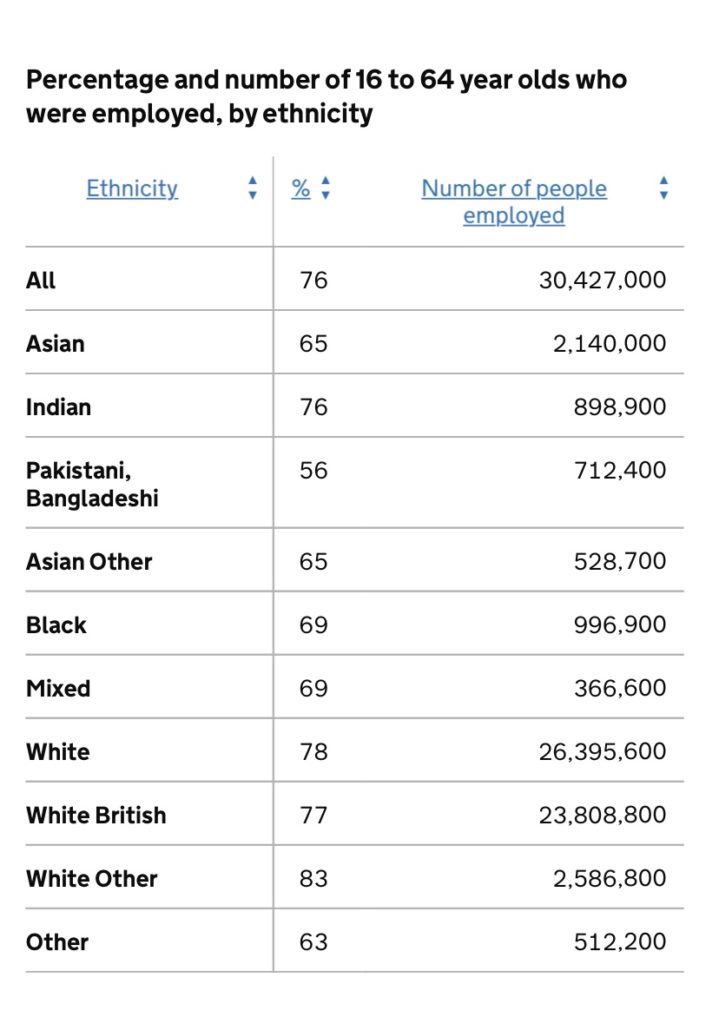Select the Indian row label
719x1024 pixels.
(x=59, y=407)
